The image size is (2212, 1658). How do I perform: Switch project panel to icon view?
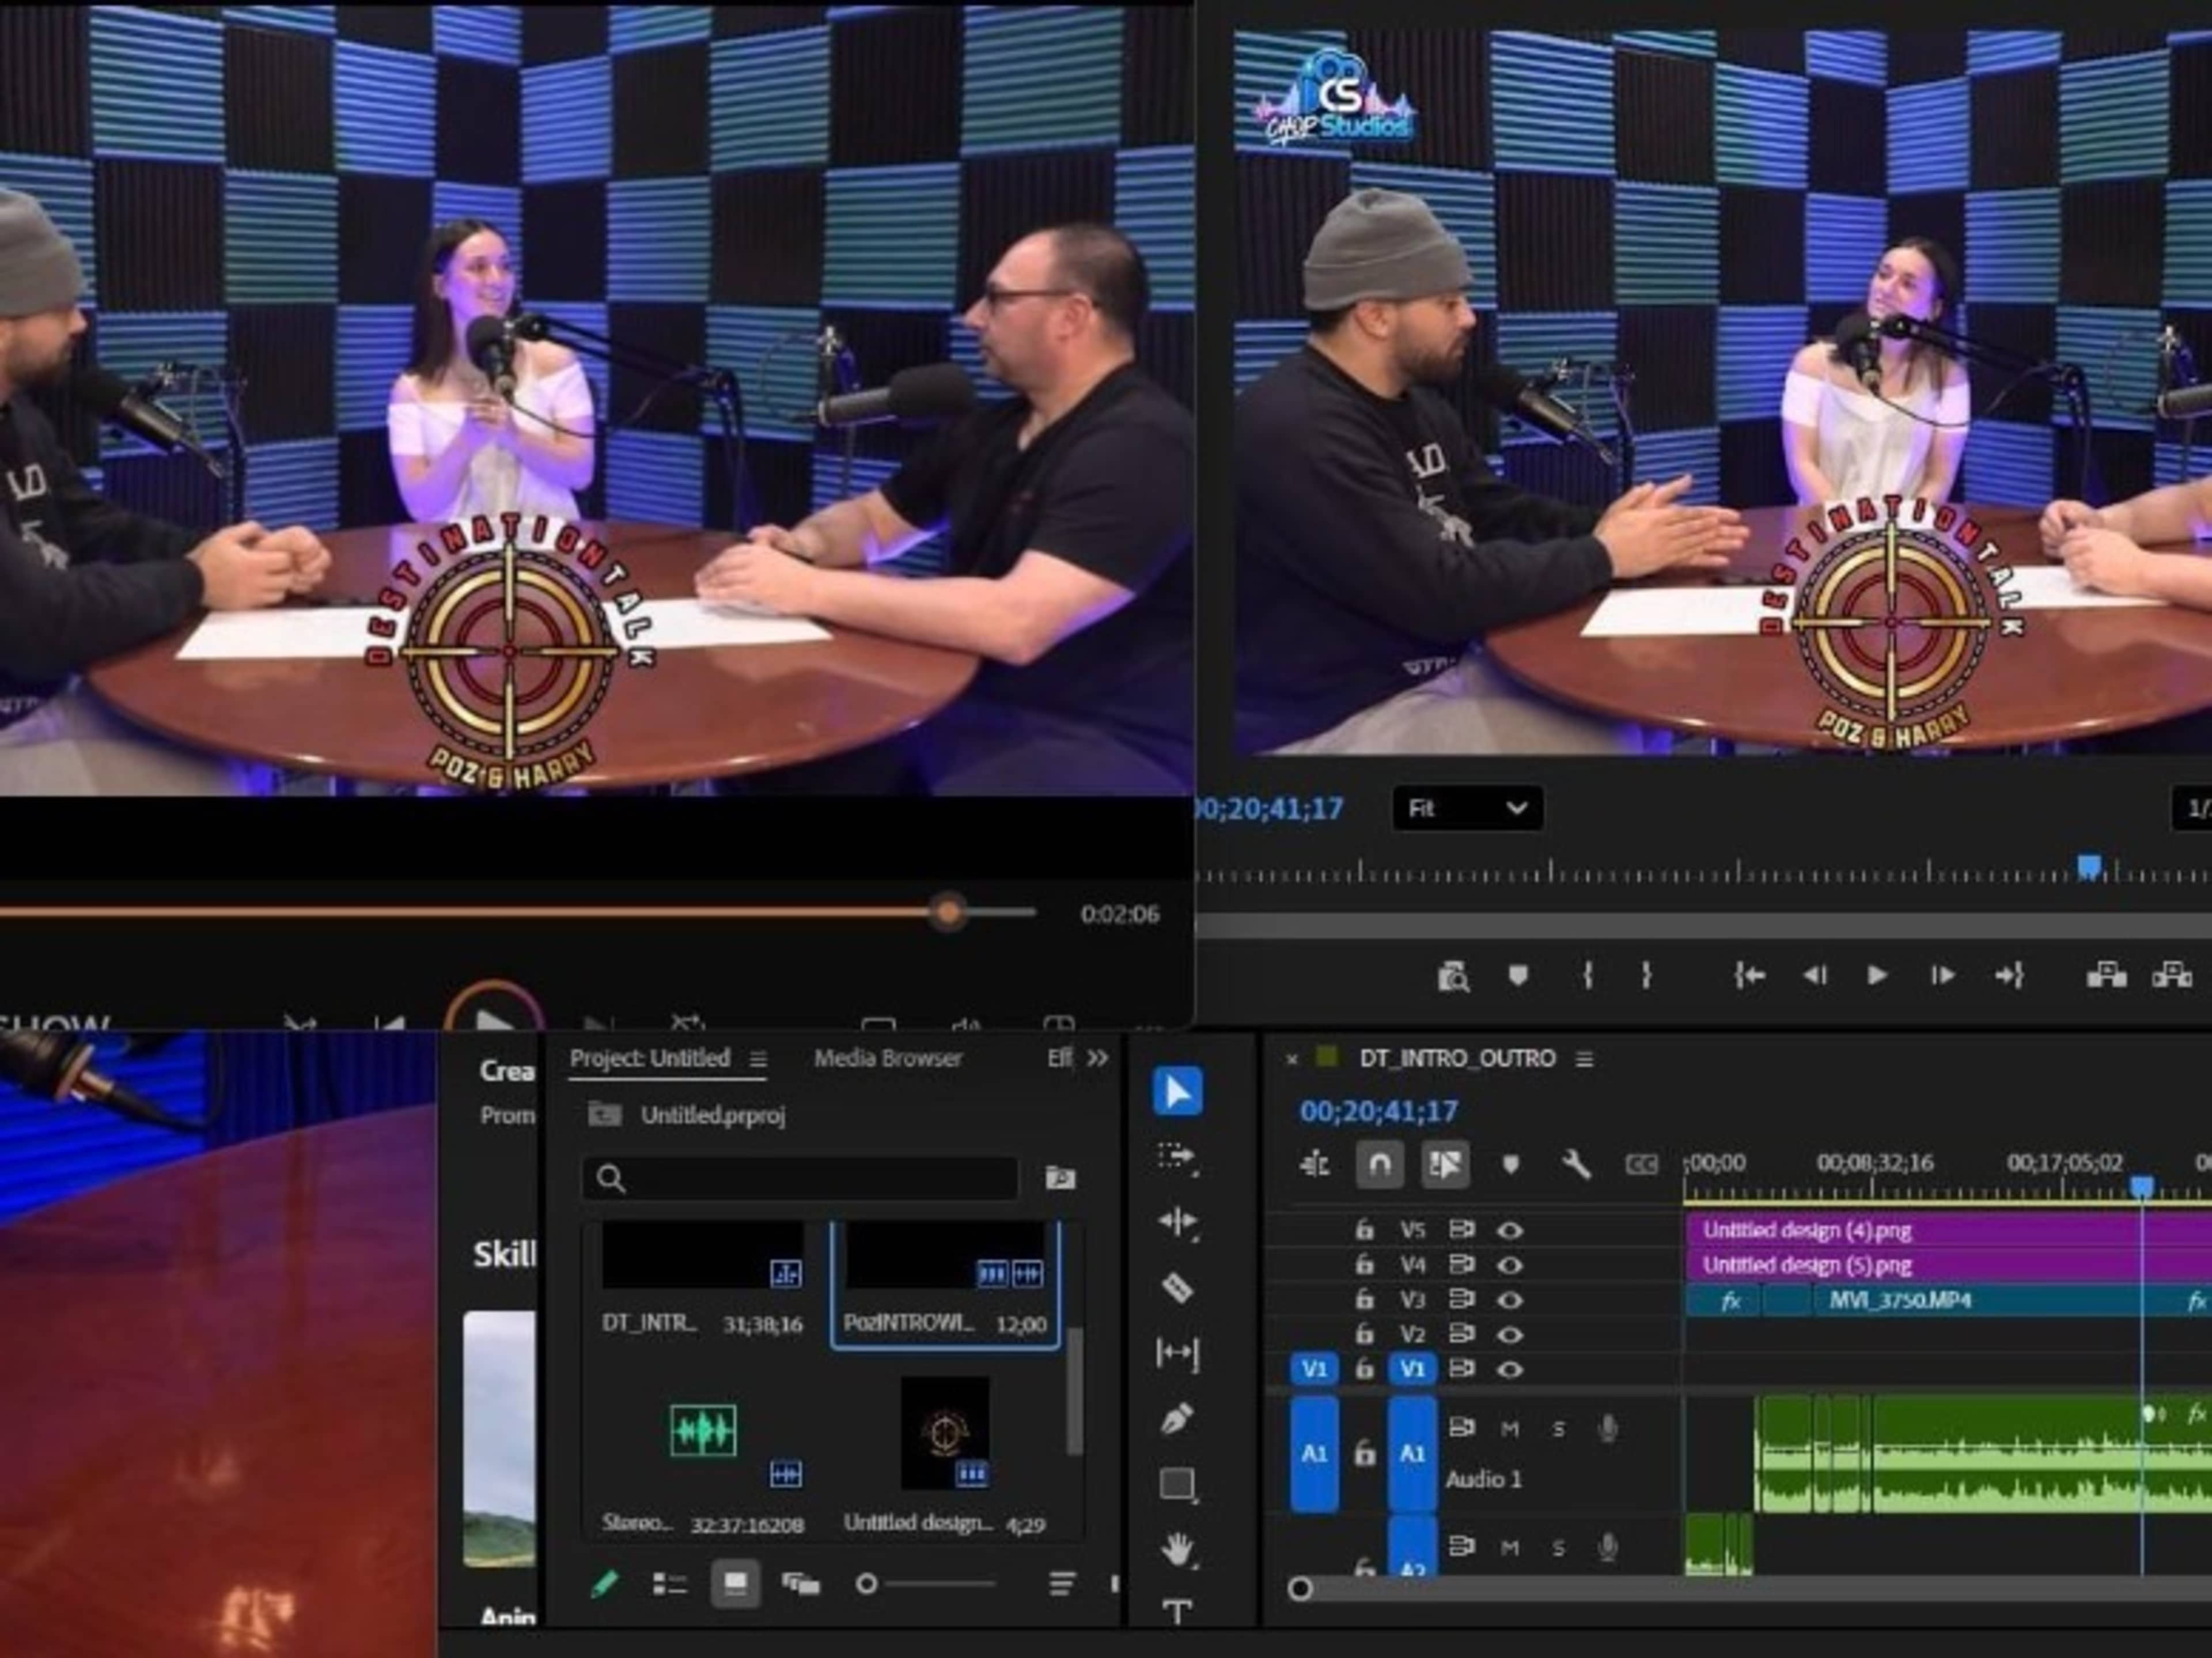[735, 1584]
